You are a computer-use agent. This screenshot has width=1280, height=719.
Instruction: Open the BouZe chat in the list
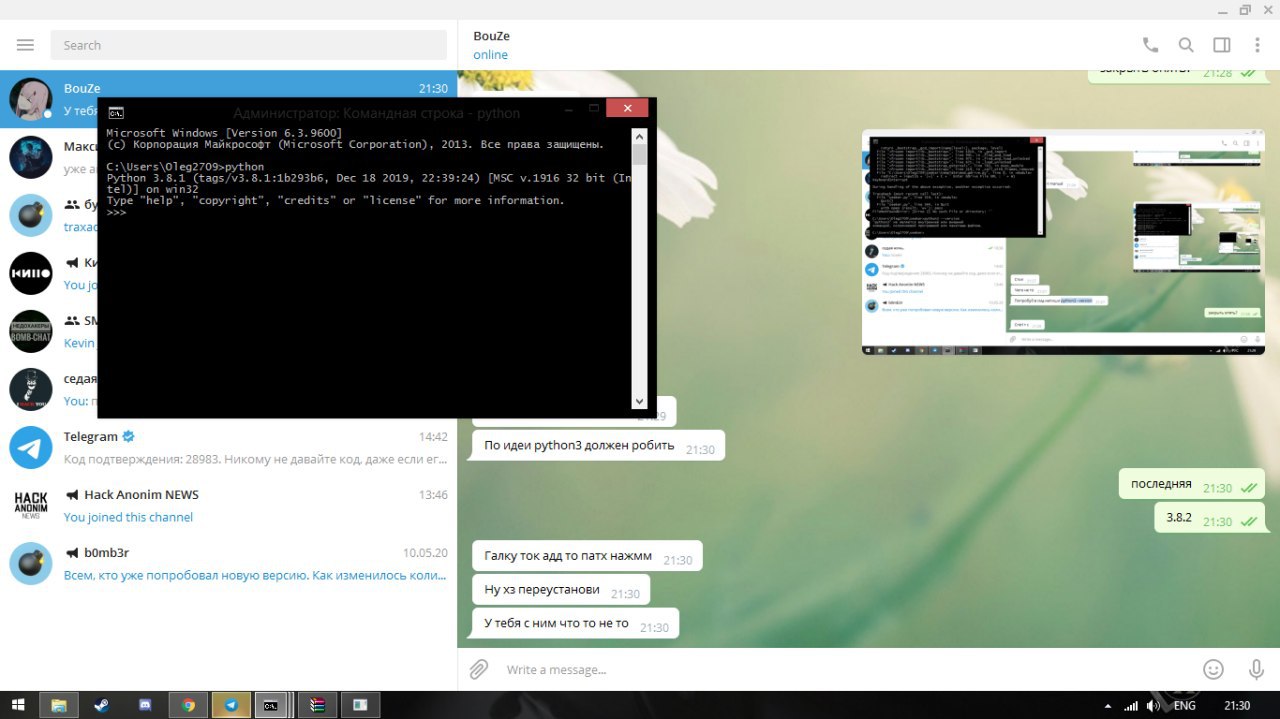[x=228, y=99]
